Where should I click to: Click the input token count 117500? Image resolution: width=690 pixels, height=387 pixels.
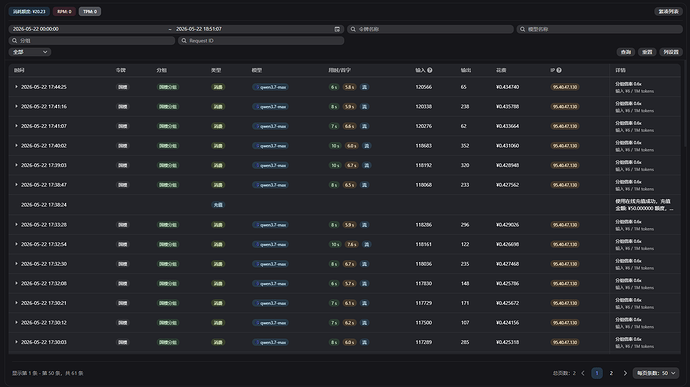423,323
